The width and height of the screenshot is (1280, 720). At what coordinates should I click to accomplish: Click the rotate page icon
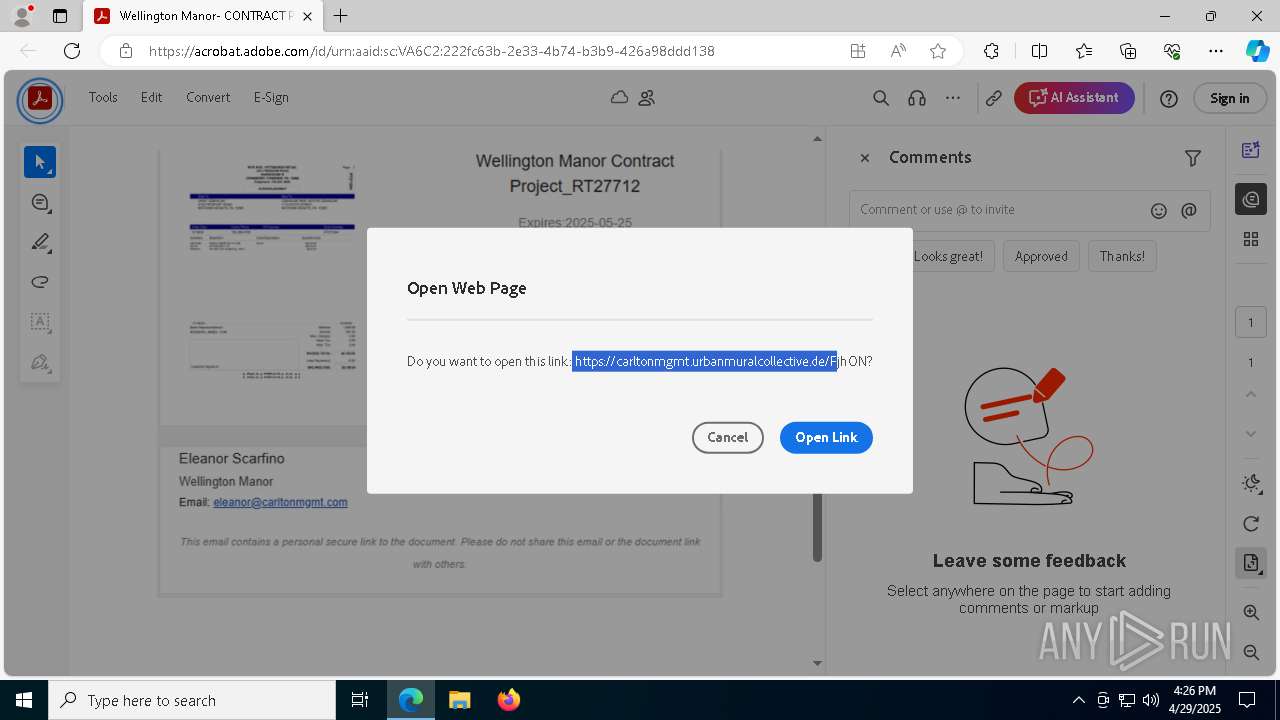click(1251, 524)
